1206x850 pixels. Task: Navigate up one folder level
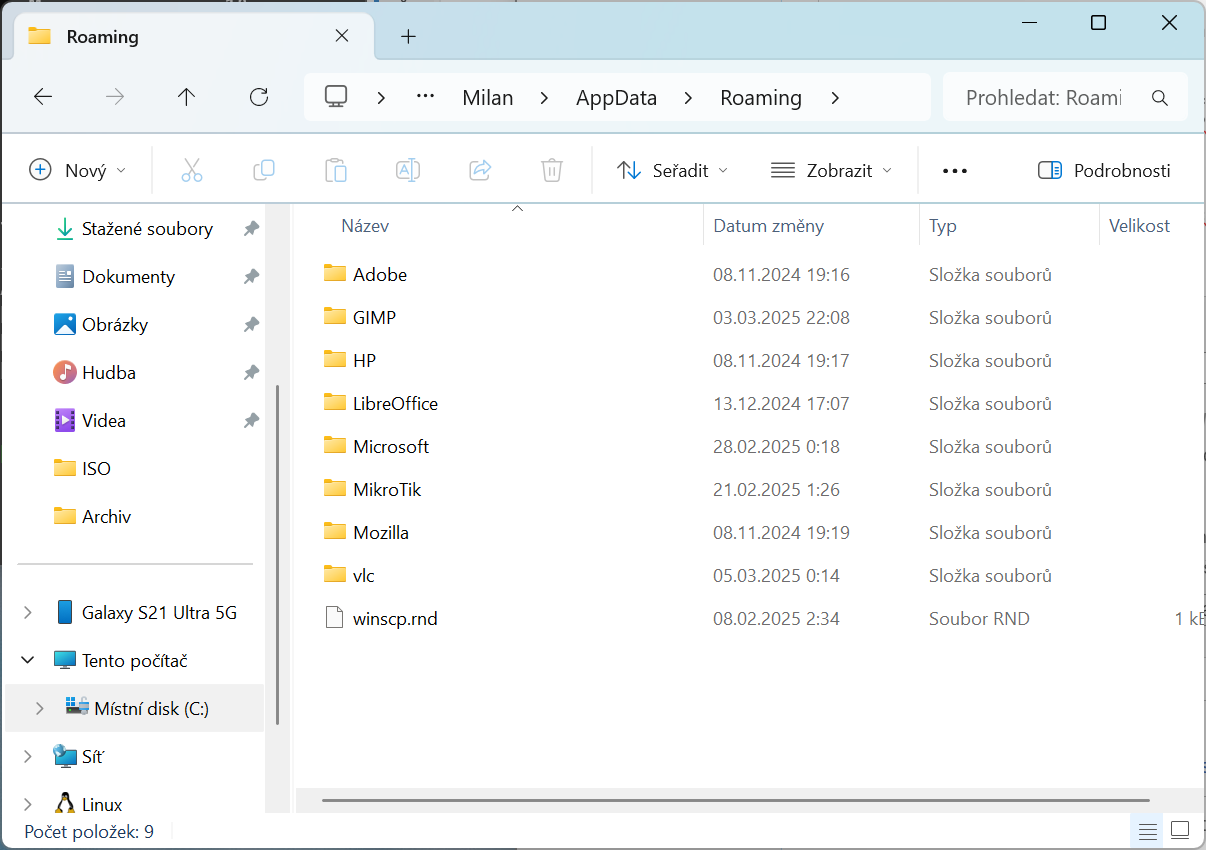[x=186, y=97]
